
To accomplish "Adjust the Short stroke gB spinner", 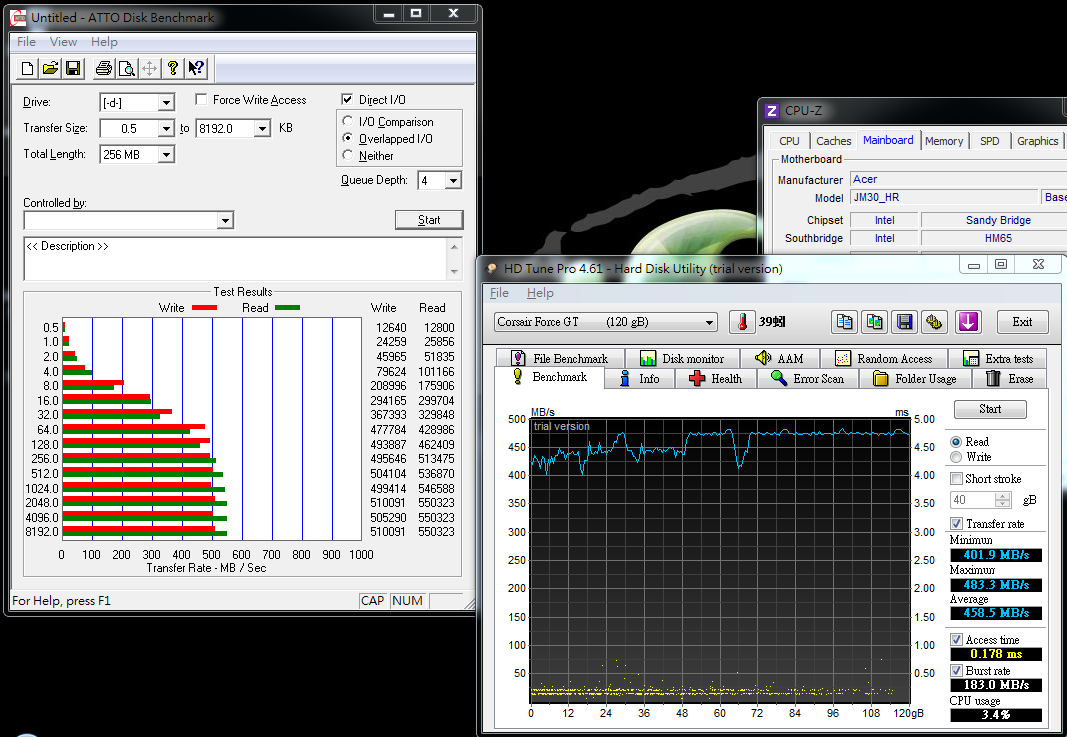I will [x=1002, y=499].
